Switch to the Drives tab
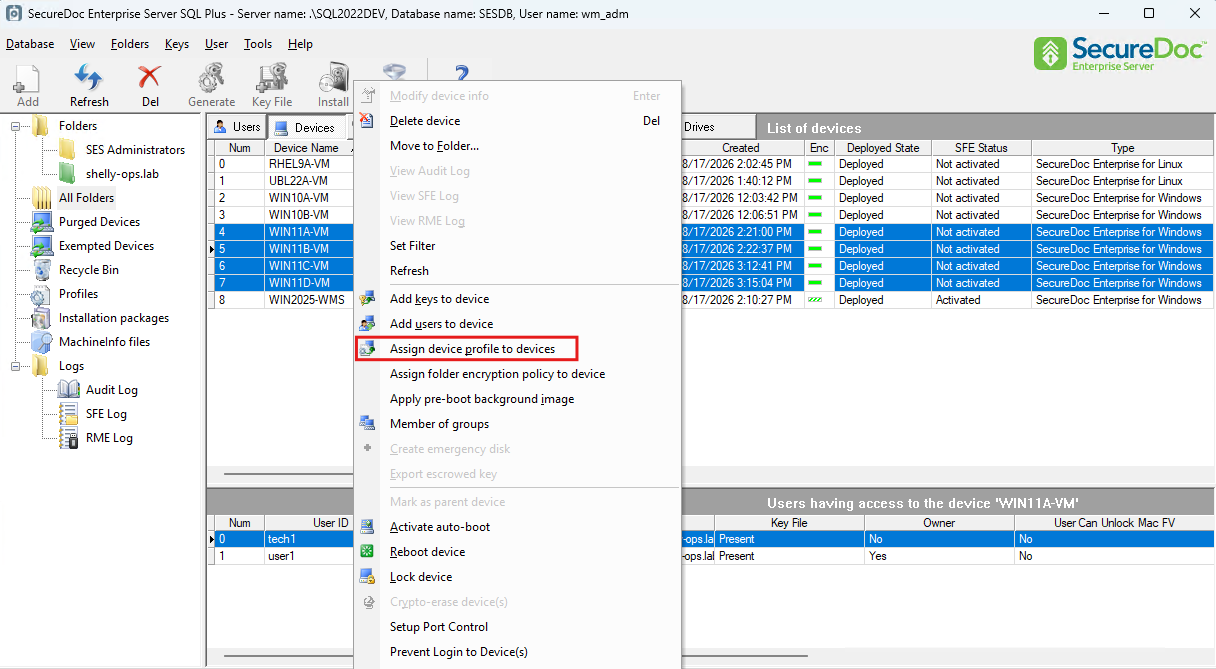This screenshot has height=669, width=1216. point(716,127)
